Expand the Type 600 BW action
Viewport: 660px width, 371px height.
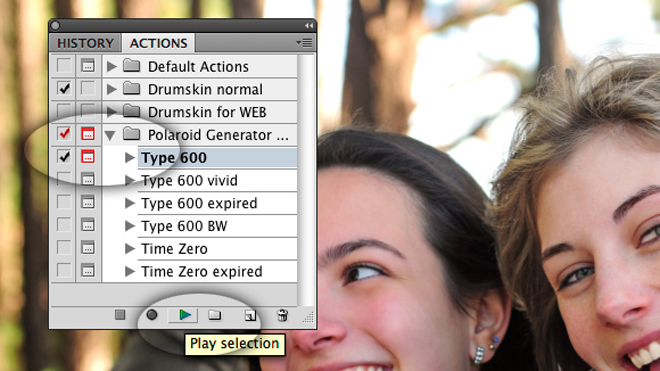tap(130, 226)
